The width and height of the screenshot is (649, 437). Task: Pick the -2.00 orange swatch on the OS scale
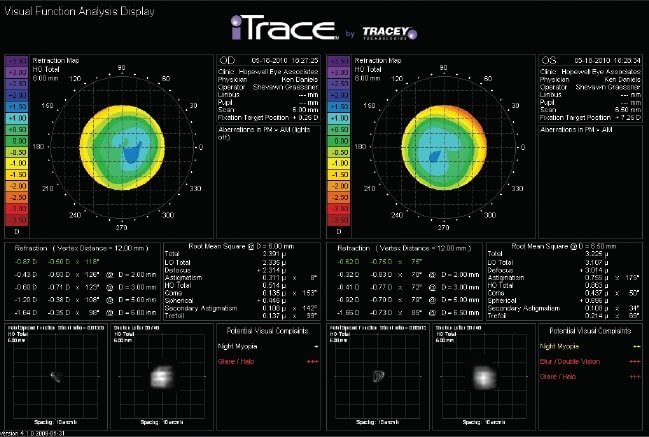(x=339, y=186)
